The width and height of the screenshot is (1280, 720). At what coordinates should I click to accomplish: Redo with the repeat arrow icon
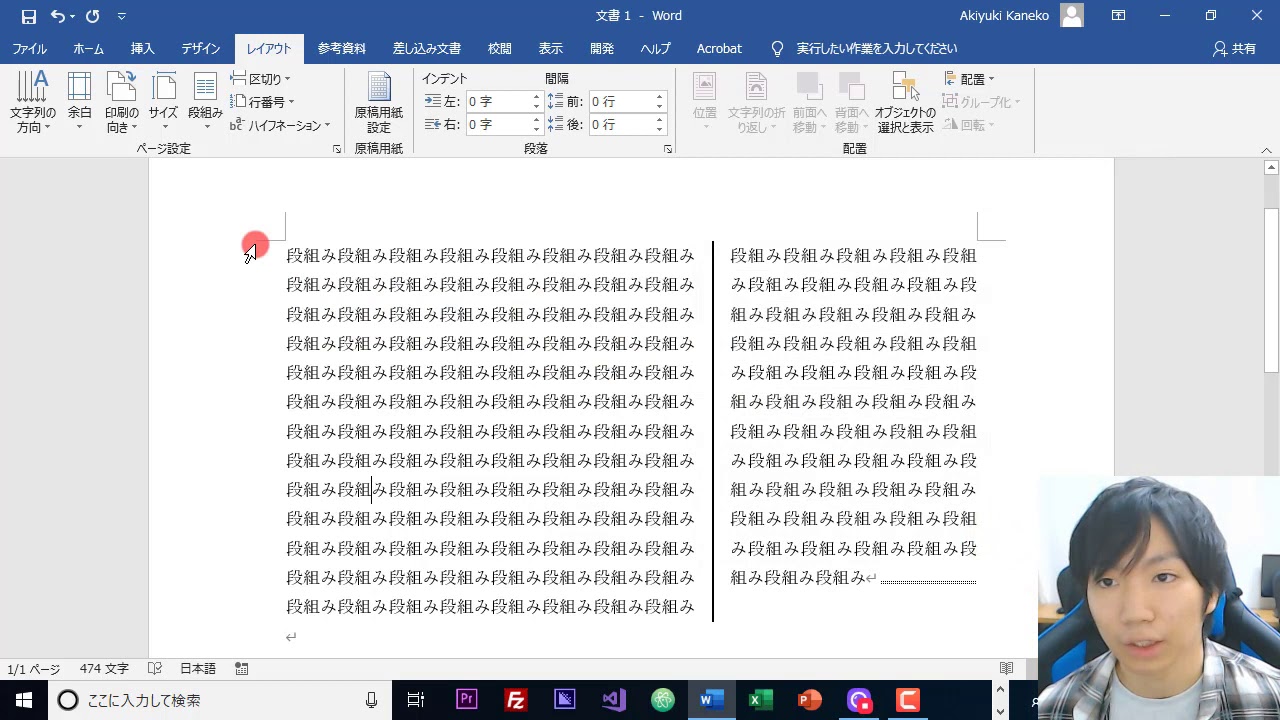[93, 16]
